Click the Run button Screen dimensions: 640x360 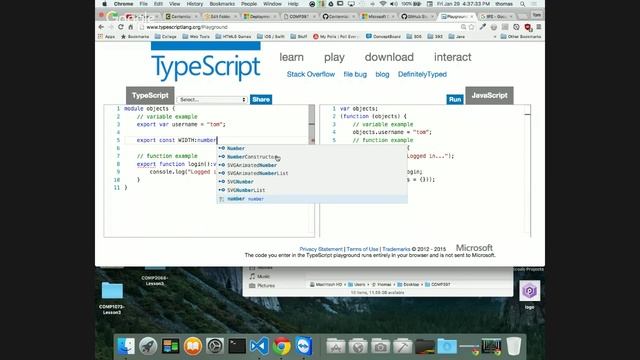point(455,100)
